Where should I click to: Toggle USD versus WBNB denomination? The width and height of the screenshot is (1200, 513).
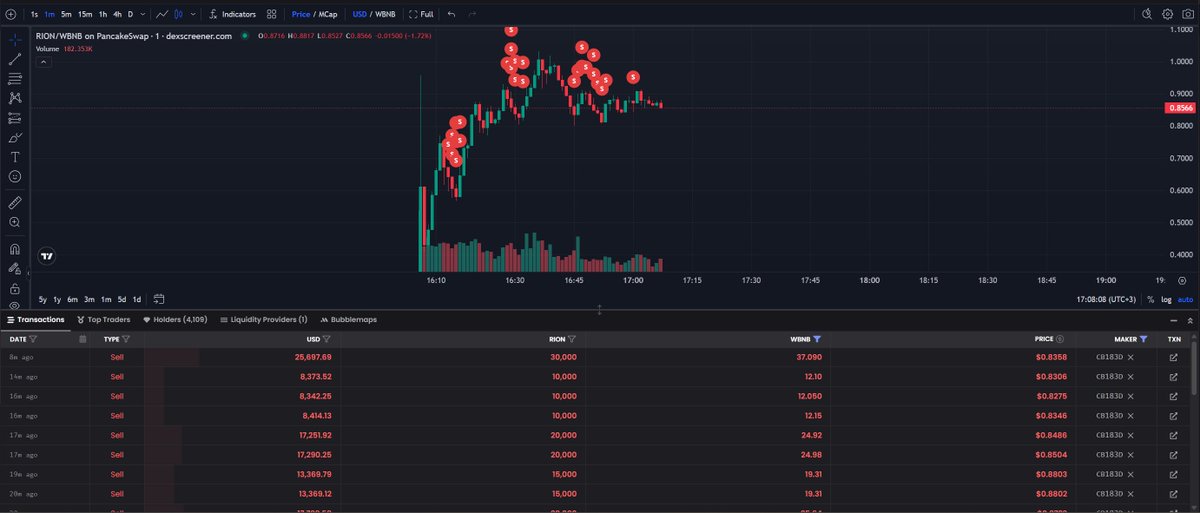point(374,14)
